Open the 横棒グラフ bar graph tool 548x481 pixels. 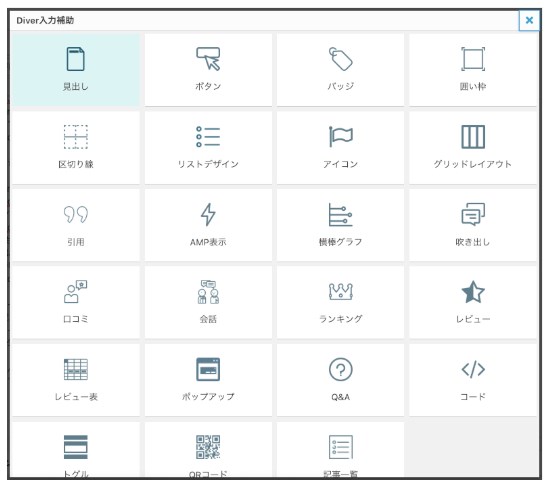click(x=340, y=225)
